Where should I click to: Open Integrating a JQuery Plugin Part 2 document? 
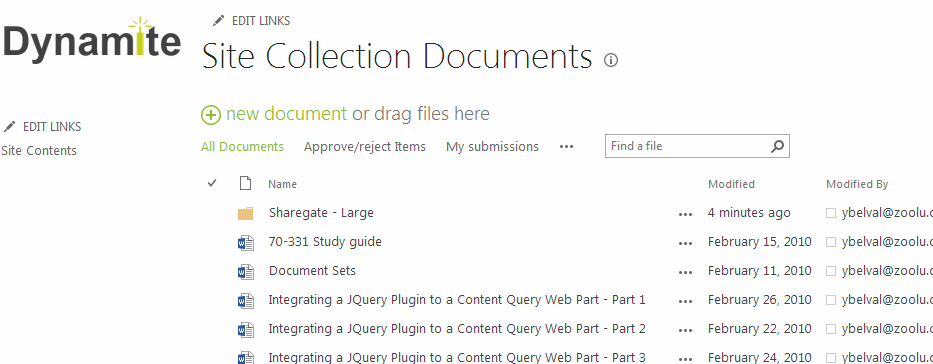click(x=457, y=329)
